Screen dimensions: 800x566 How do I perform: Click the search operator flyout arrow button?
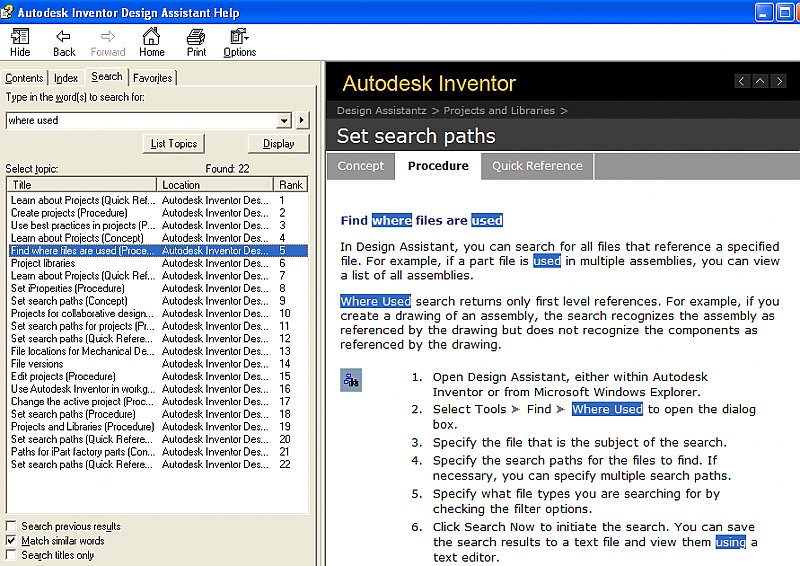[302, 120]
